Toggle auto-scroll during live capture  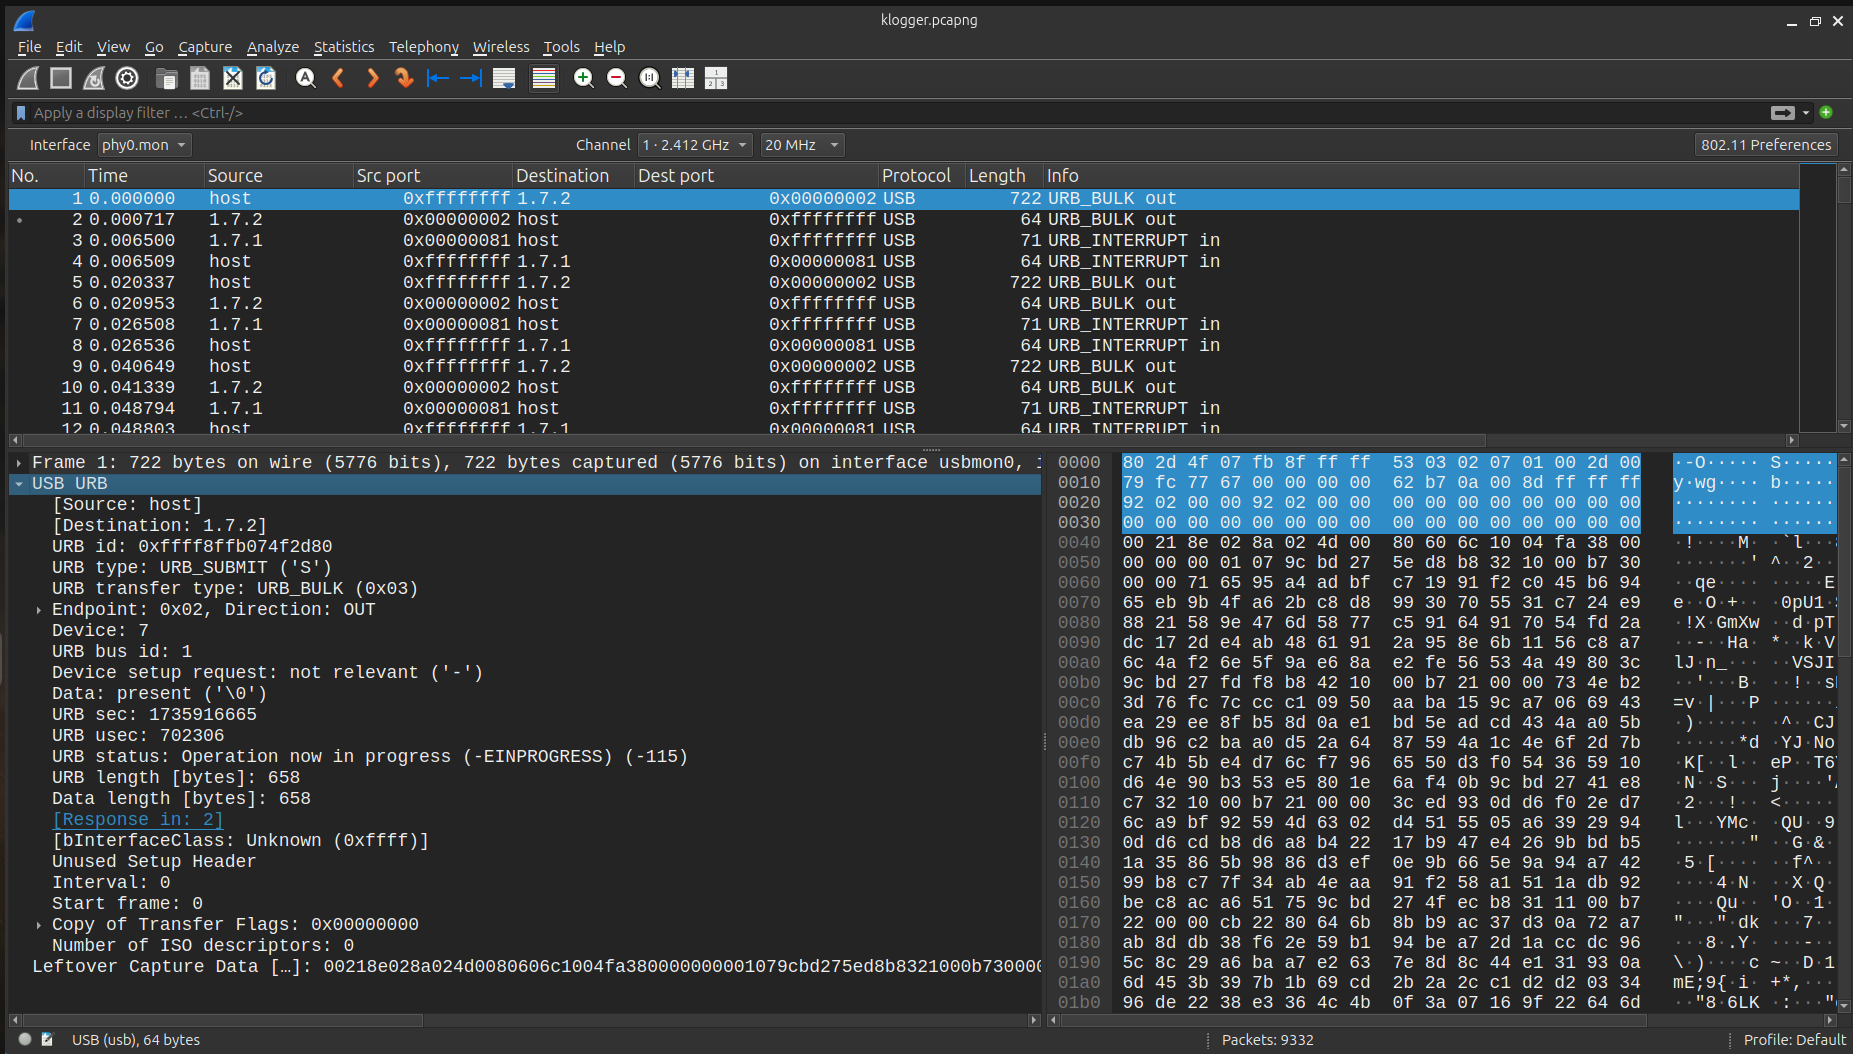point(504,78)
